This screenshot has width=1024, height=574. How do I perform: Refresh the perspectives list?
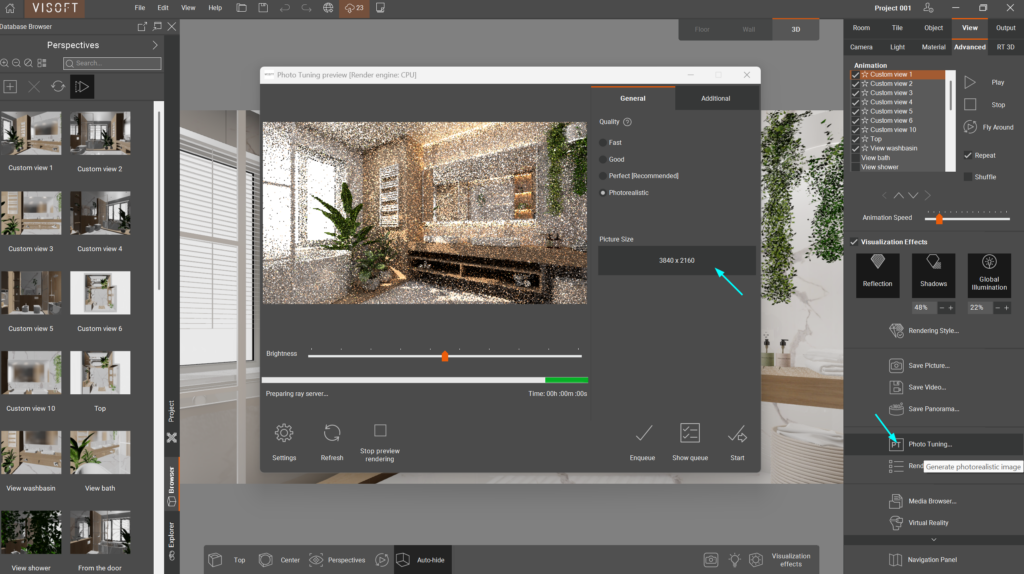pyautogui.click(x=58, y=86)
